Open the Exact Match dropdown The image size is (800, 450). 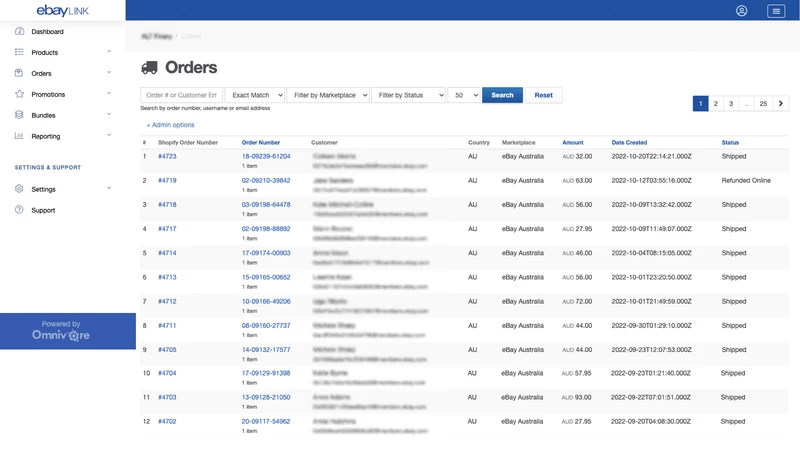pos(255,95)
